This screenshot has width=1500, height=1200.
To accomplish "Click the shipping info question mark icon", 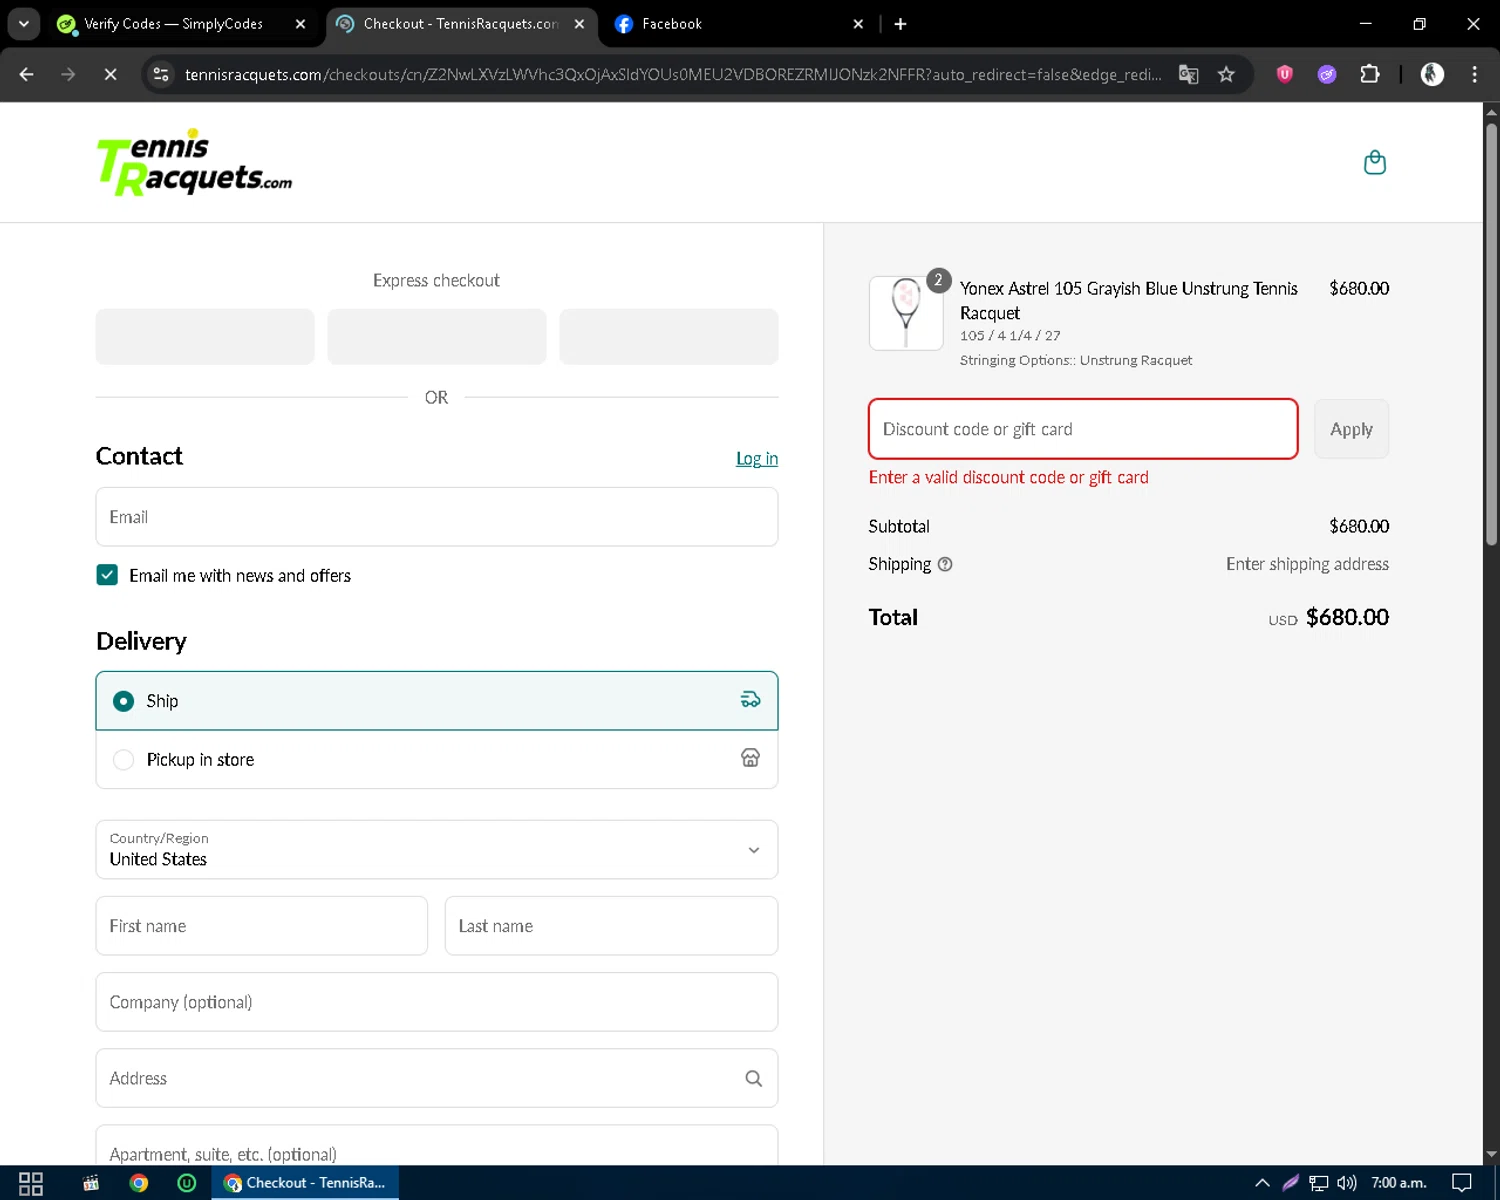I will point(945,564).
